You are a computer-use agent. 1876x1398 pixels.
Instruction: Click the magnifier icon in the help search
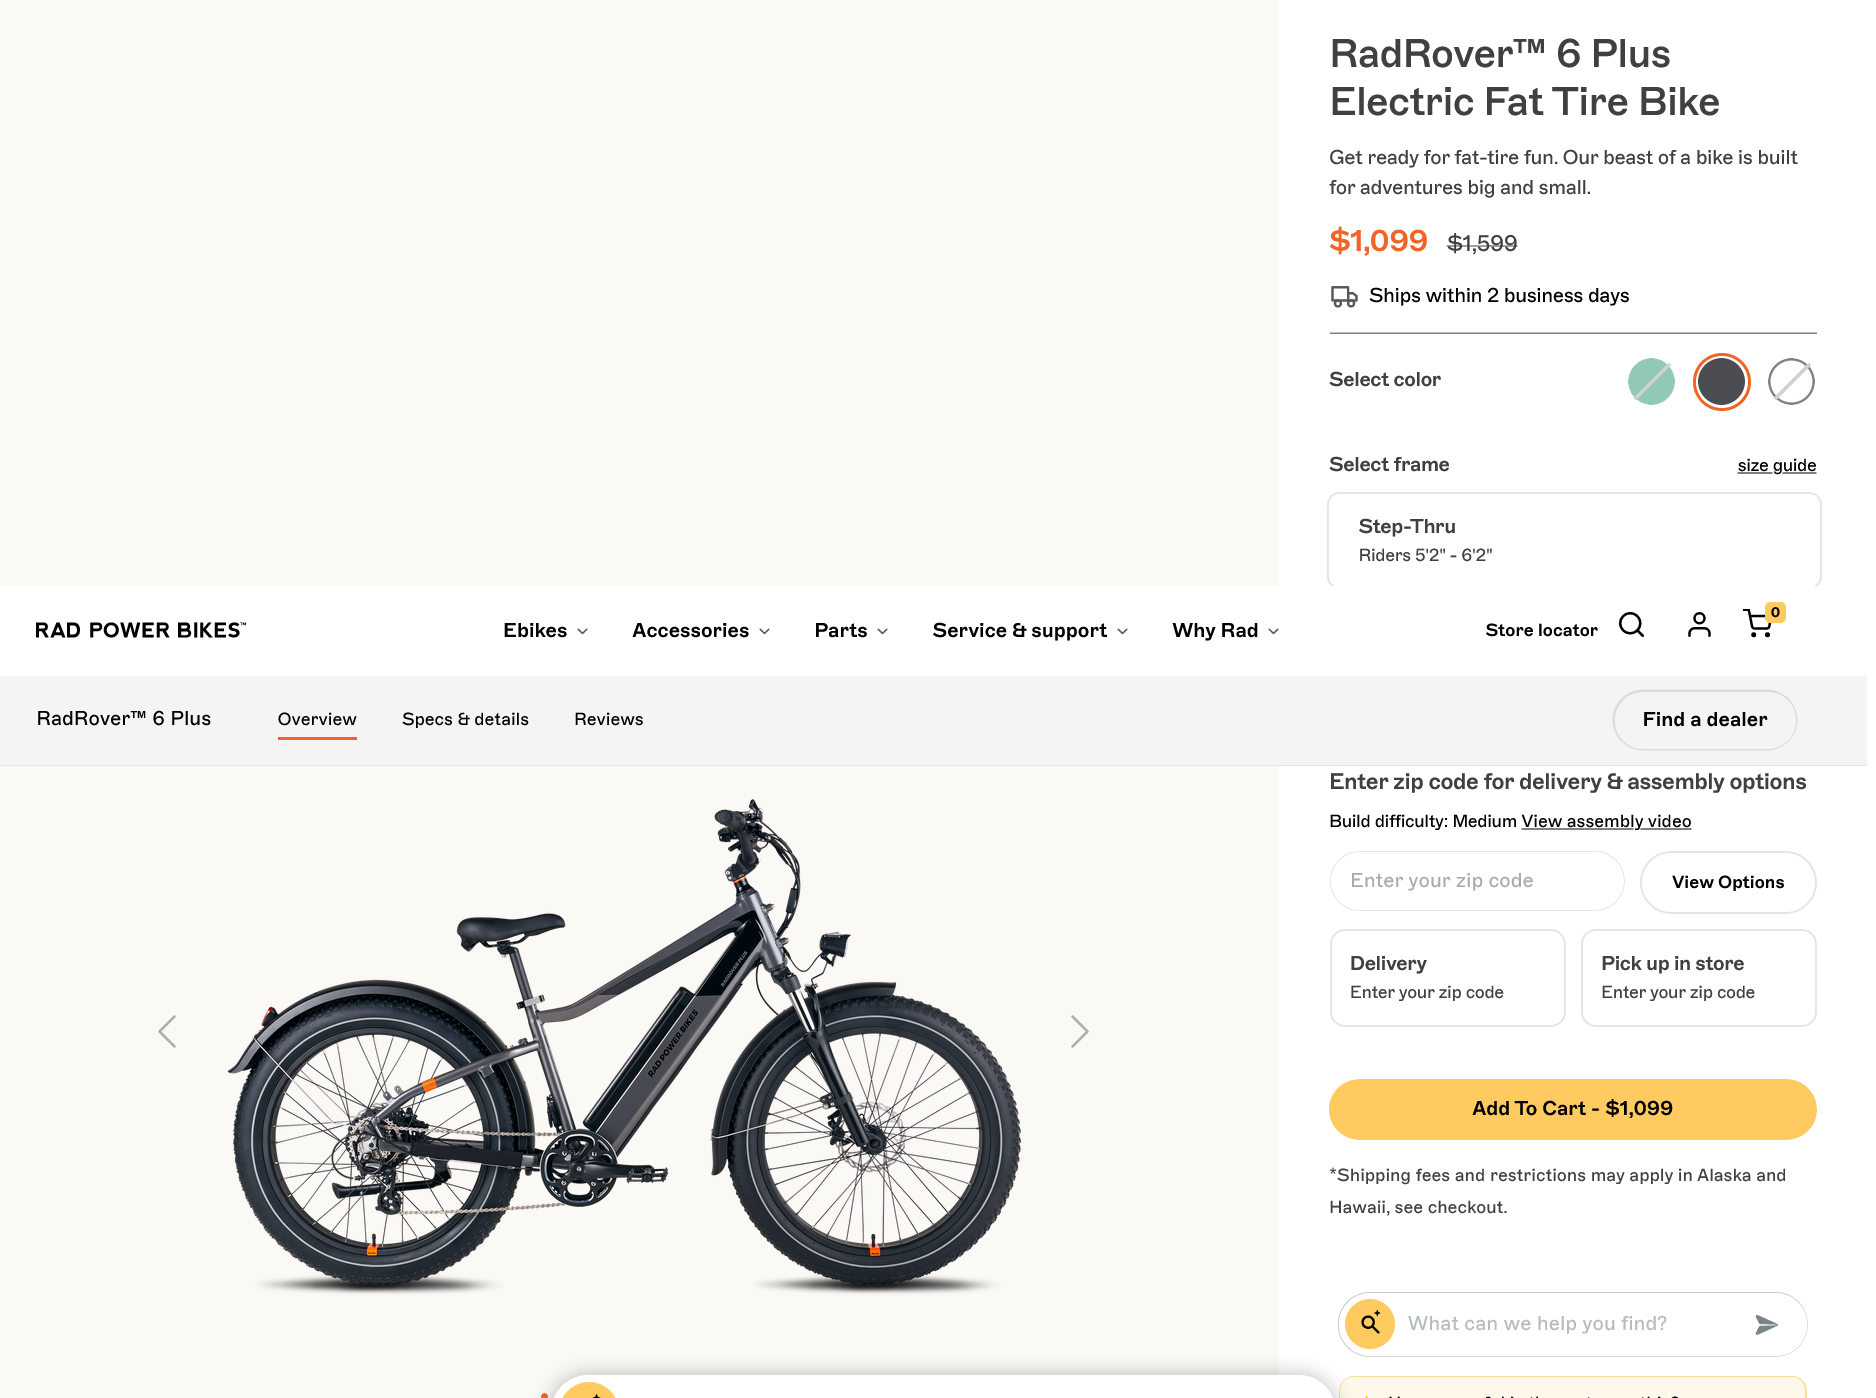pyautogui.click(x=1369, y=1323)
